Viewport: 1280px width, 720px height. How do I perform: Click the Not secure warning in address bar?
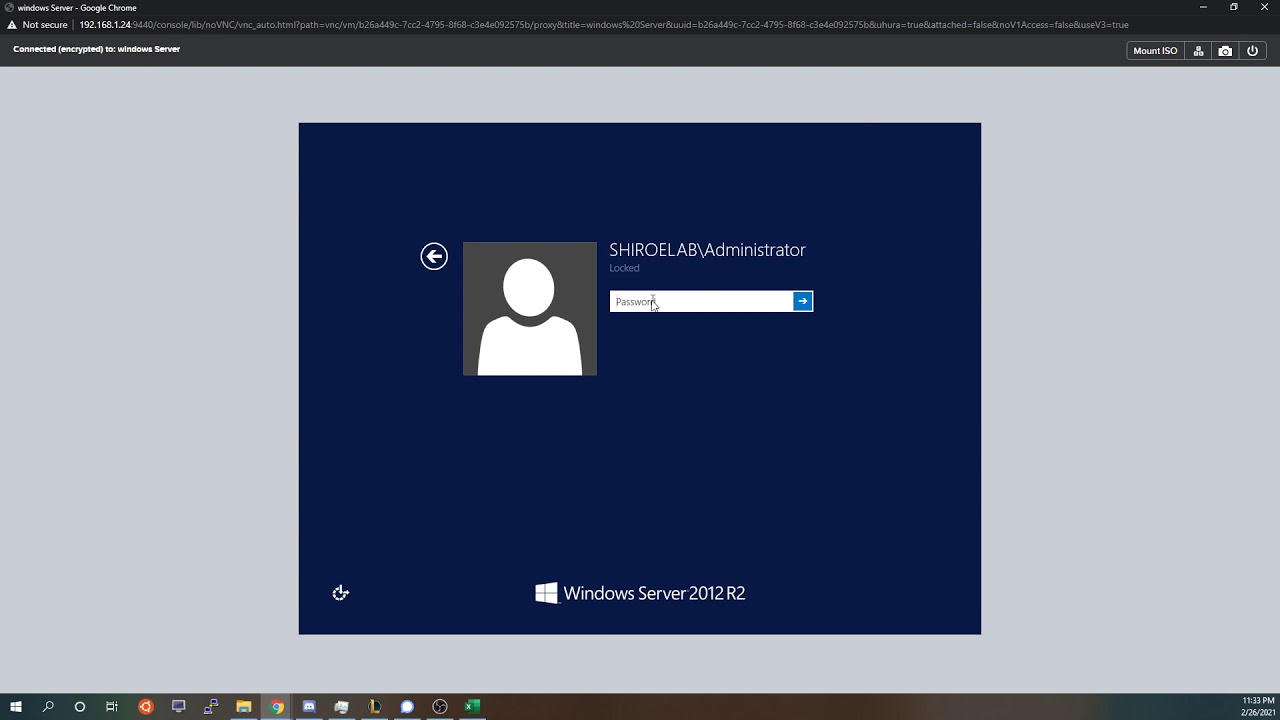(x=38, y=25)
